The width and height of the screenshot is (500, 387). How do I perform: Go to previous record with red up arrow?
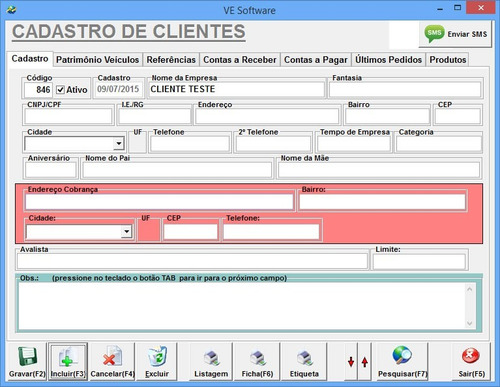(x=365, y=362)
